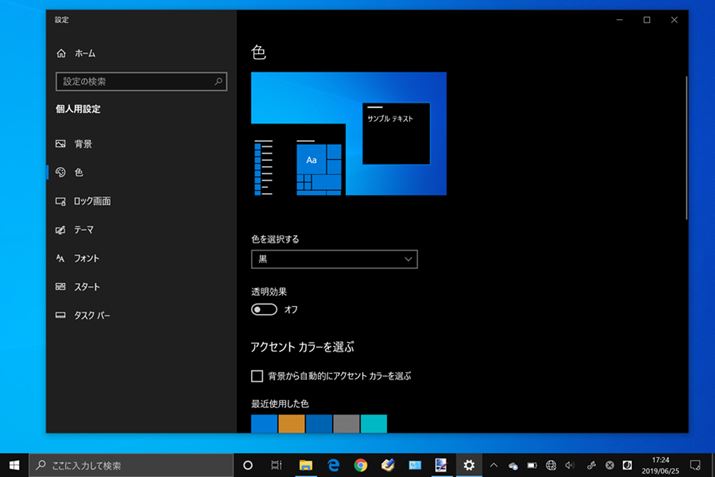This screenshot has height=477, width=715.
Task: Open the Windows Start menu
Action: [15, 465]
